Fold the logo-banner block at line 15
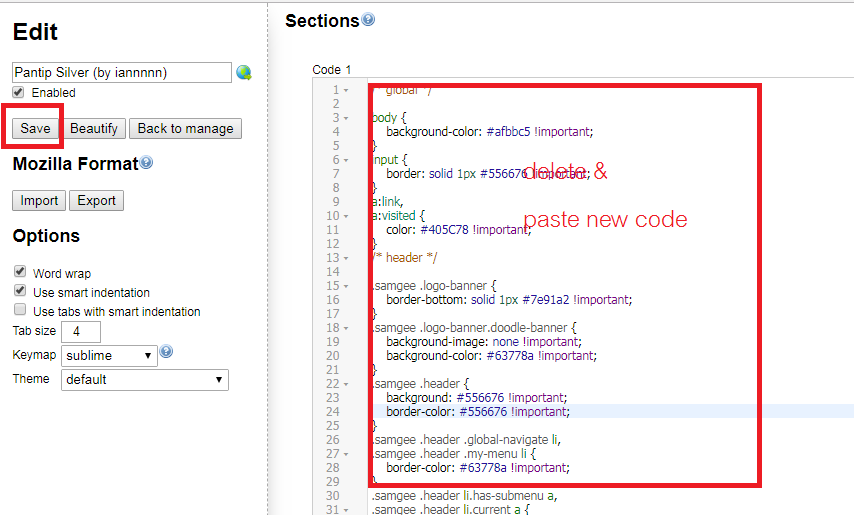 tap(346, 286)
